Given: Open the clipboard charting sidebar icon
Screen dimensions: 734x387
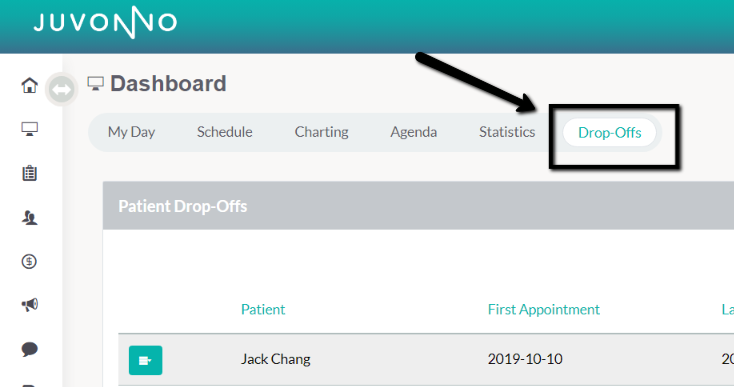Looking at the screenshot, I should [x=29, y=173].
